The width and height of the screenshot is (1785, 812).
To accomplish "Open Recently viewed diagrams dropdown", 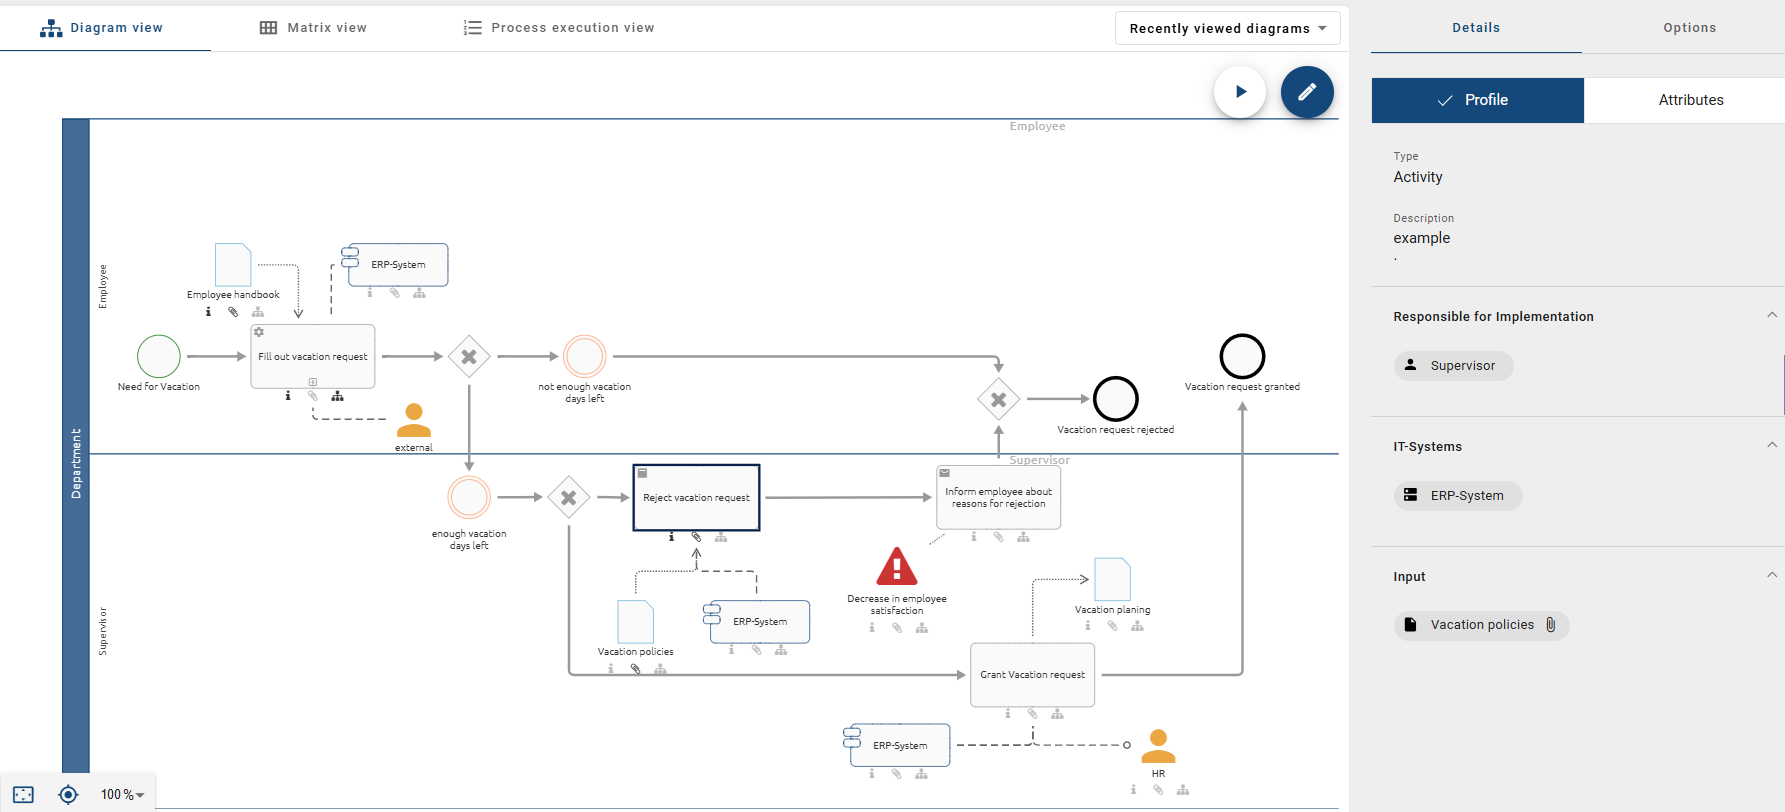I will coord(1228,28).
